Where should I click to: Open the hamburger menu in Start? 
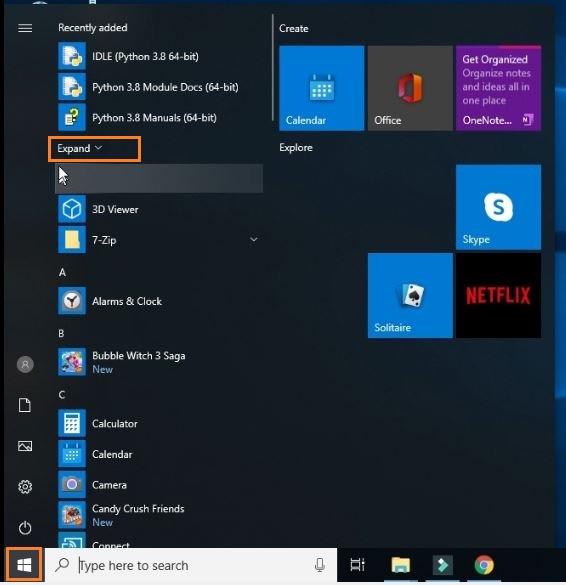(25, 28)
